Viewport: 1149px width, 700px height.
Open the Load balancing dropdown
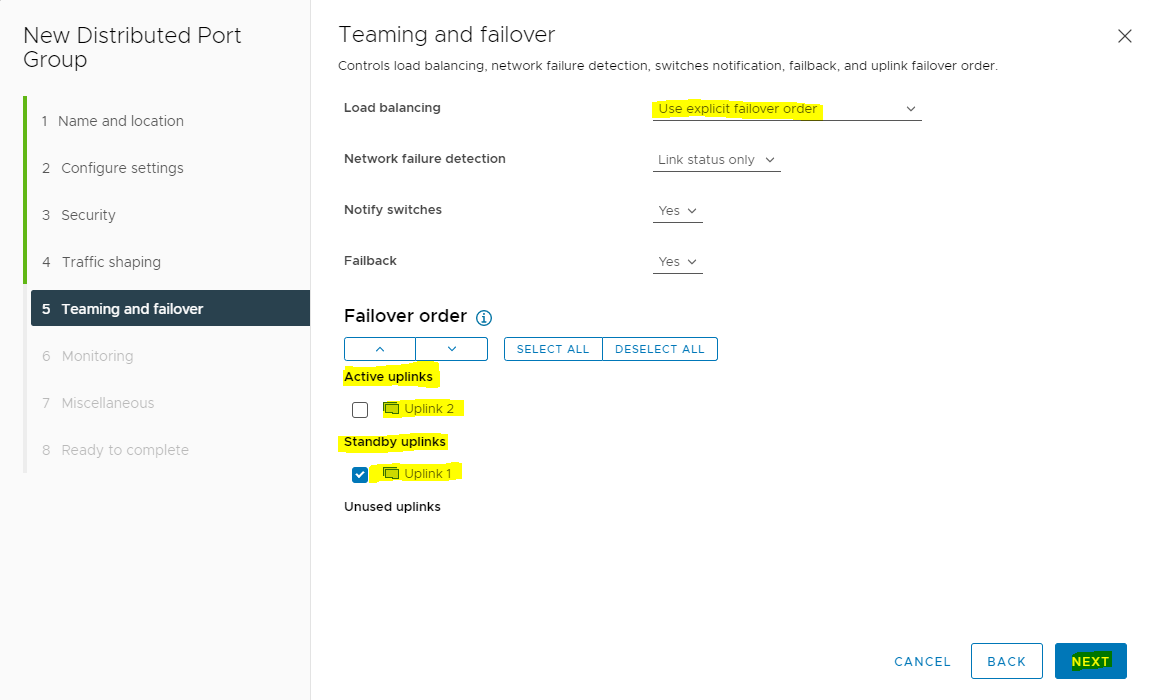pos(787,108)
